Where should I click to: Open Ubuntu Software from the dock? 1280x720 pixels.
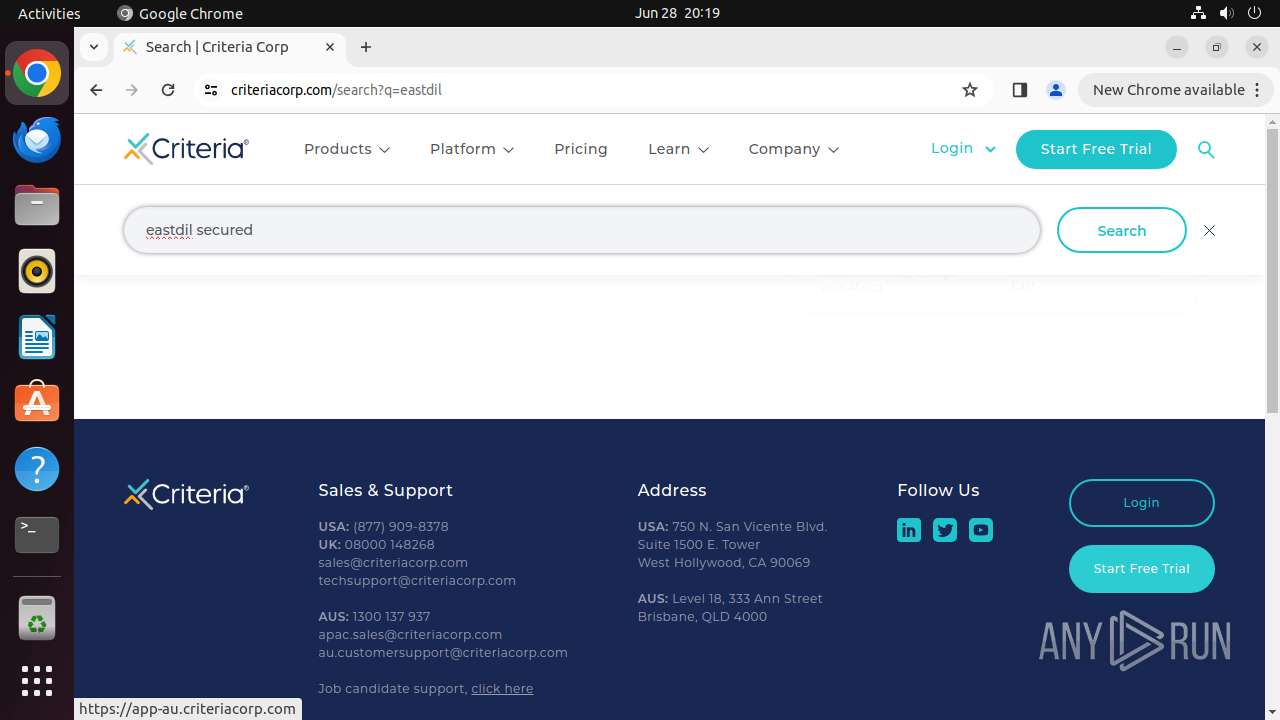click(37, 403)
